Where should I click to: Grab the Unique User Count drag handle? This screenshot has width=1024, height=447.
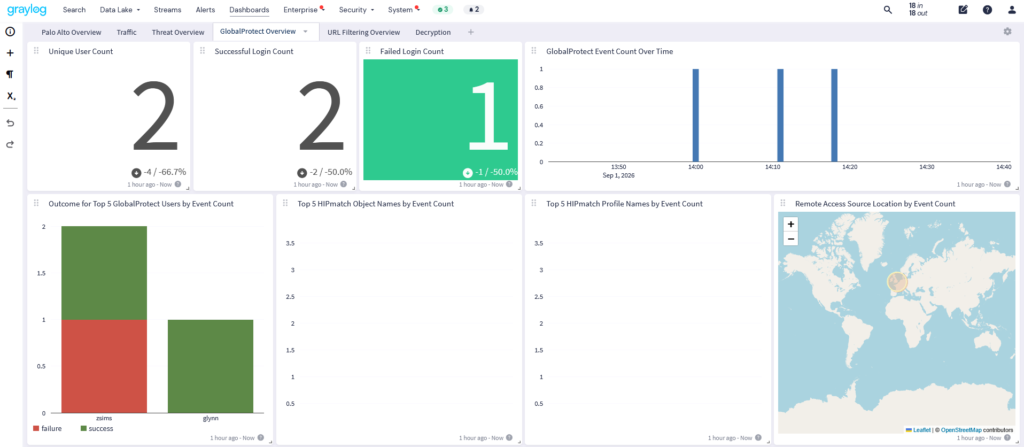click(37, 51)
